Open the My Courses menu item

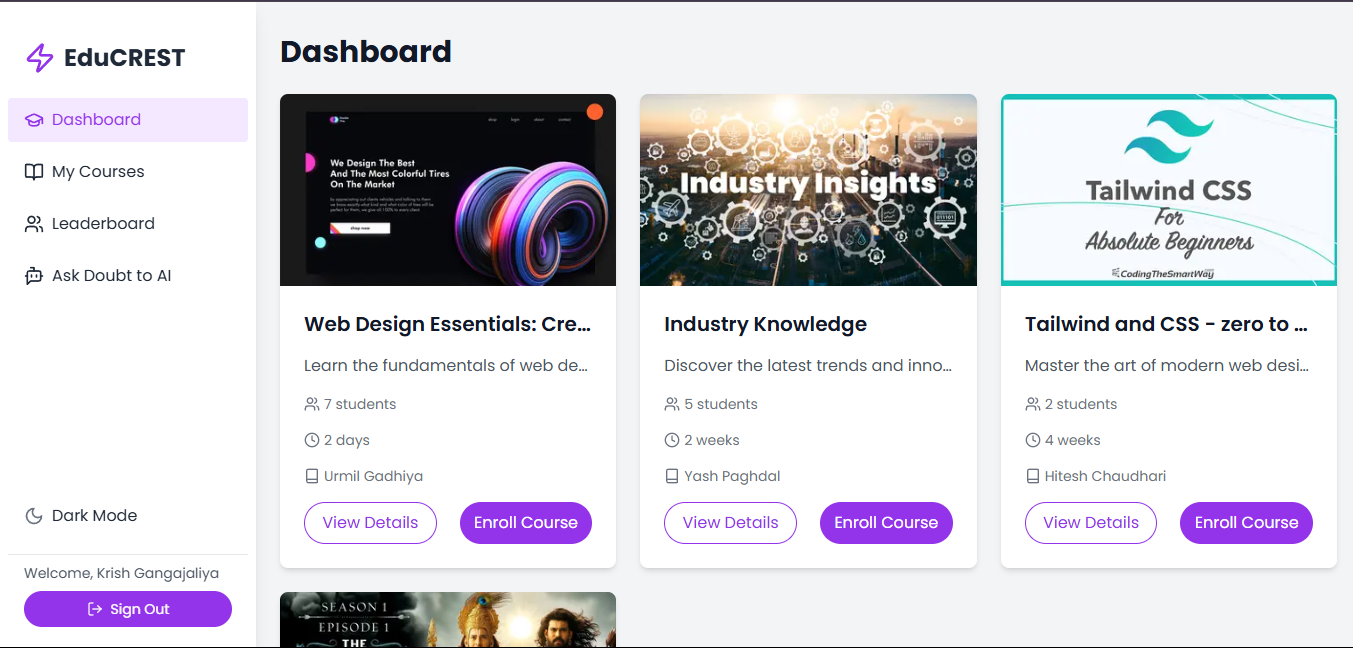(128, 172)
